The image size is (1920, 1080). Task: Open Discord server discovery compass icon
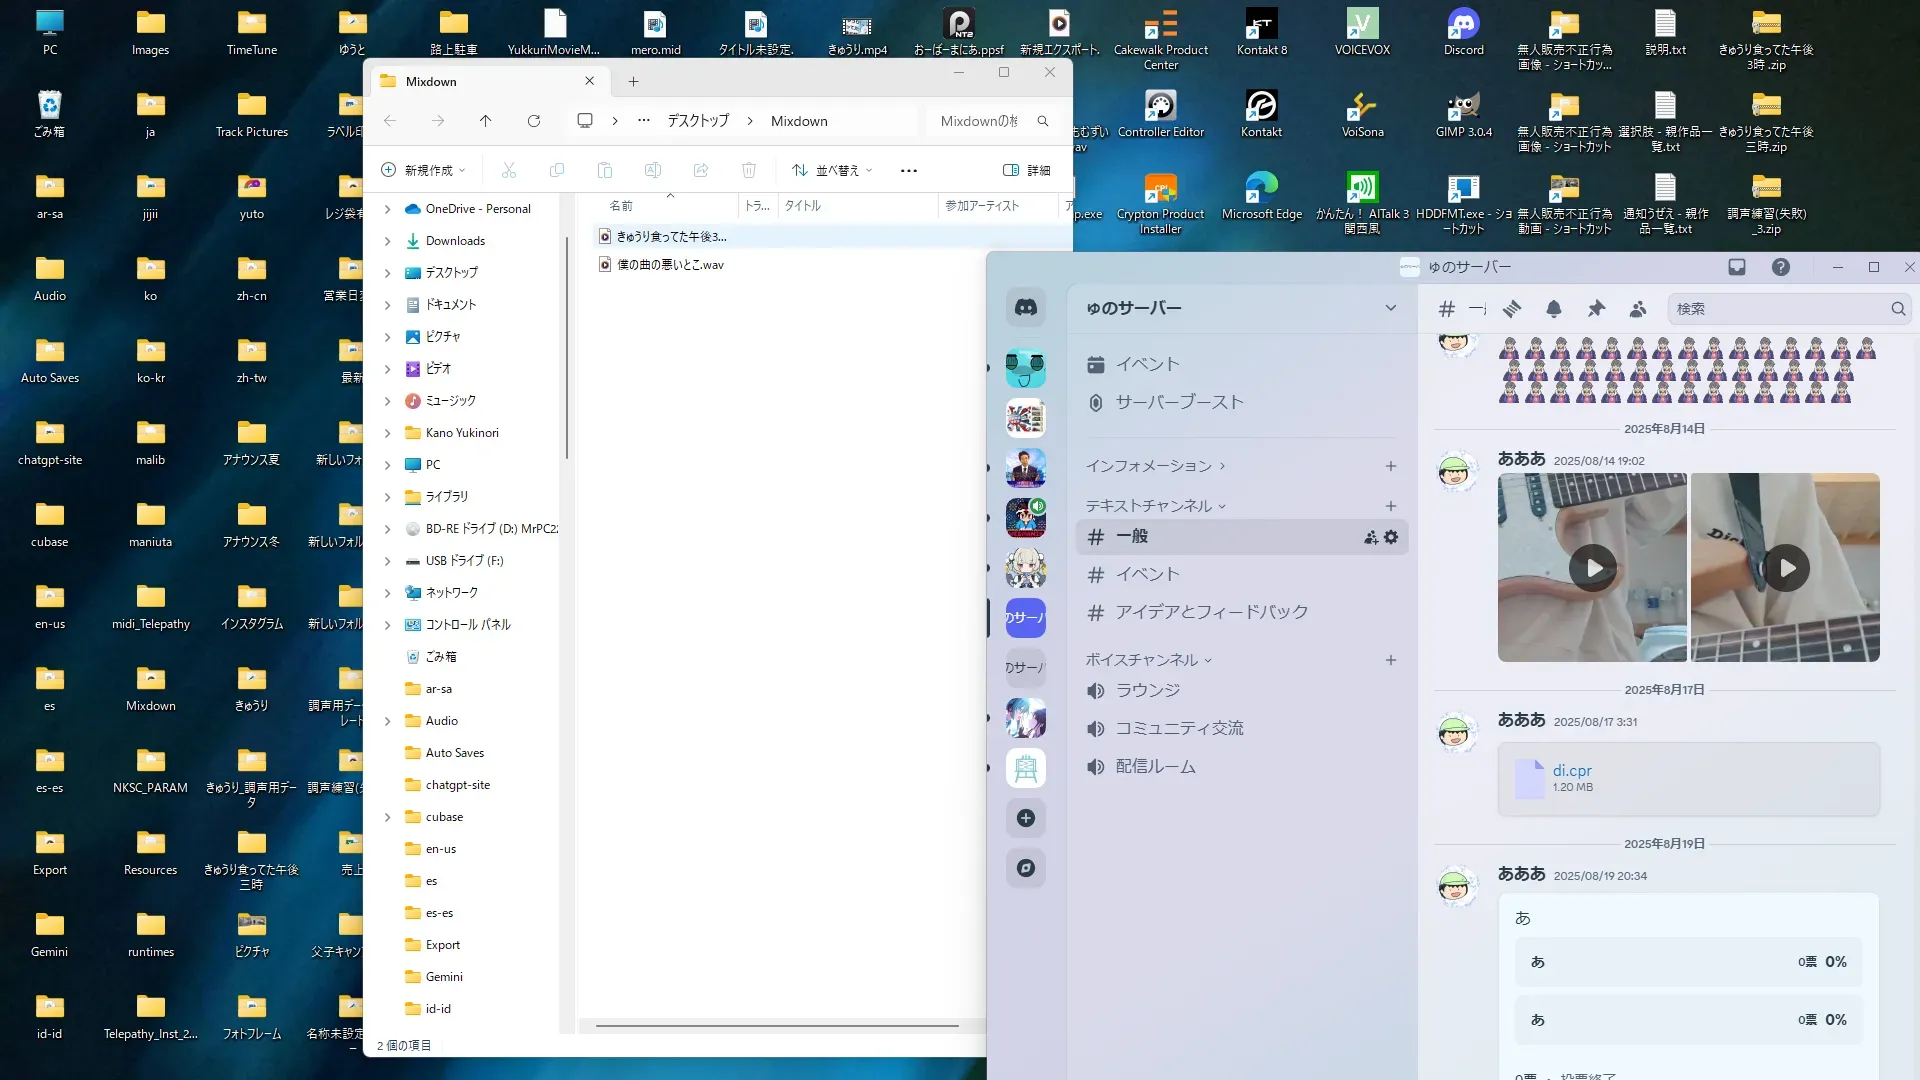(x=1026, y=868)
